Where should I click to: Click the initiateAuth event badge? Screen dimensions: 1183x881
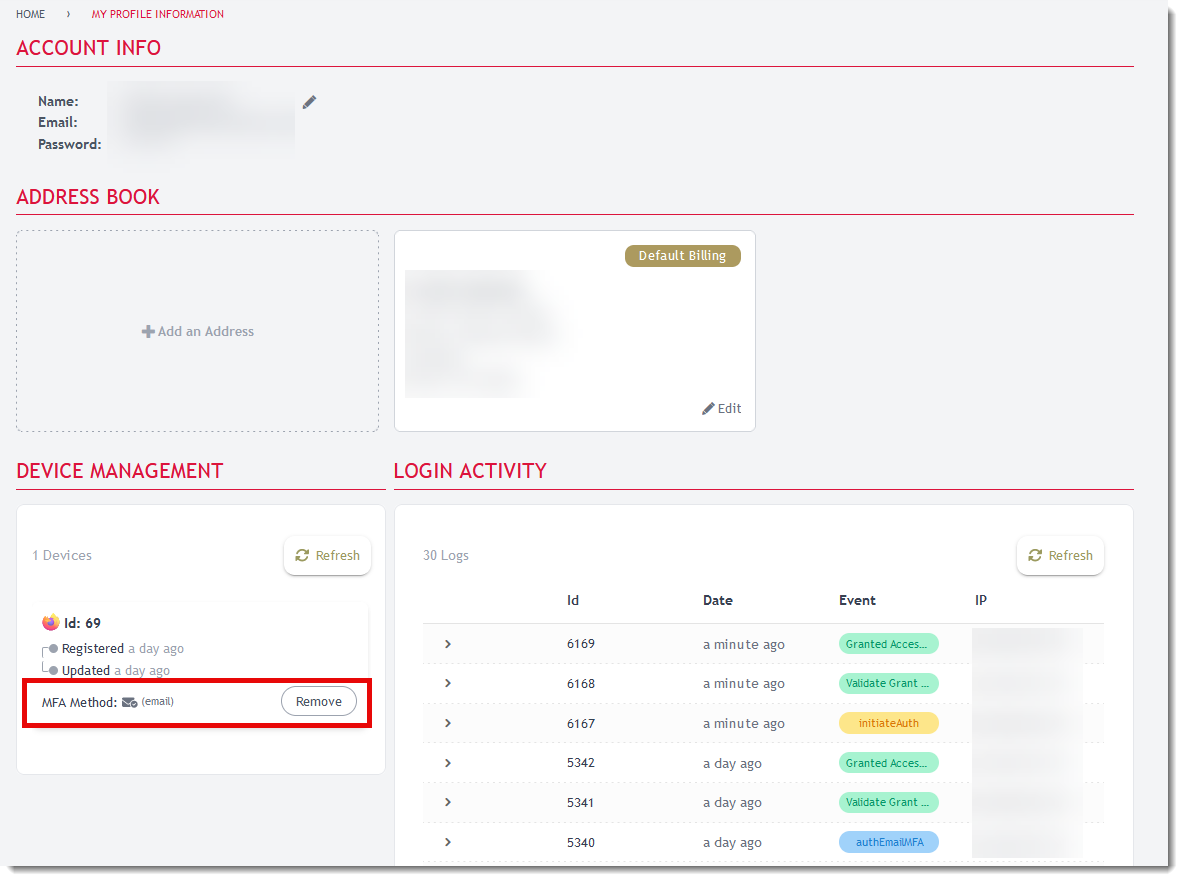pos(889,723)
